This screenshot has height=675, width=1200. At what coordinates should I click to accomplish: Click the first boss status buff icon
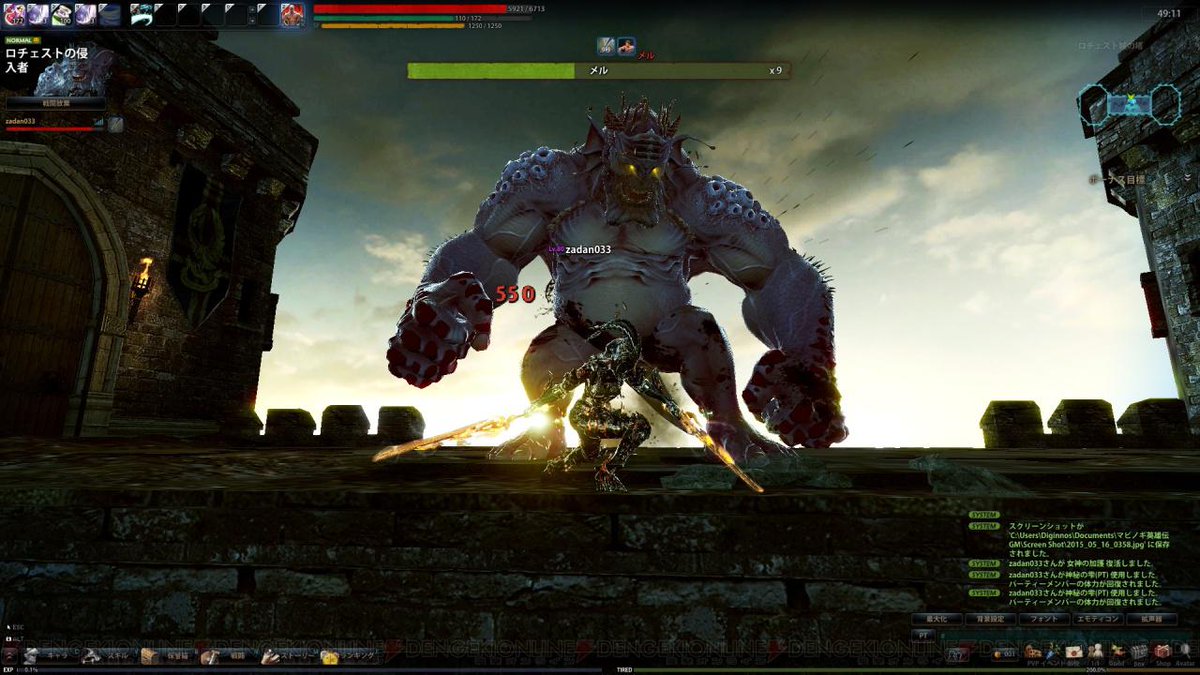point(606,45)
